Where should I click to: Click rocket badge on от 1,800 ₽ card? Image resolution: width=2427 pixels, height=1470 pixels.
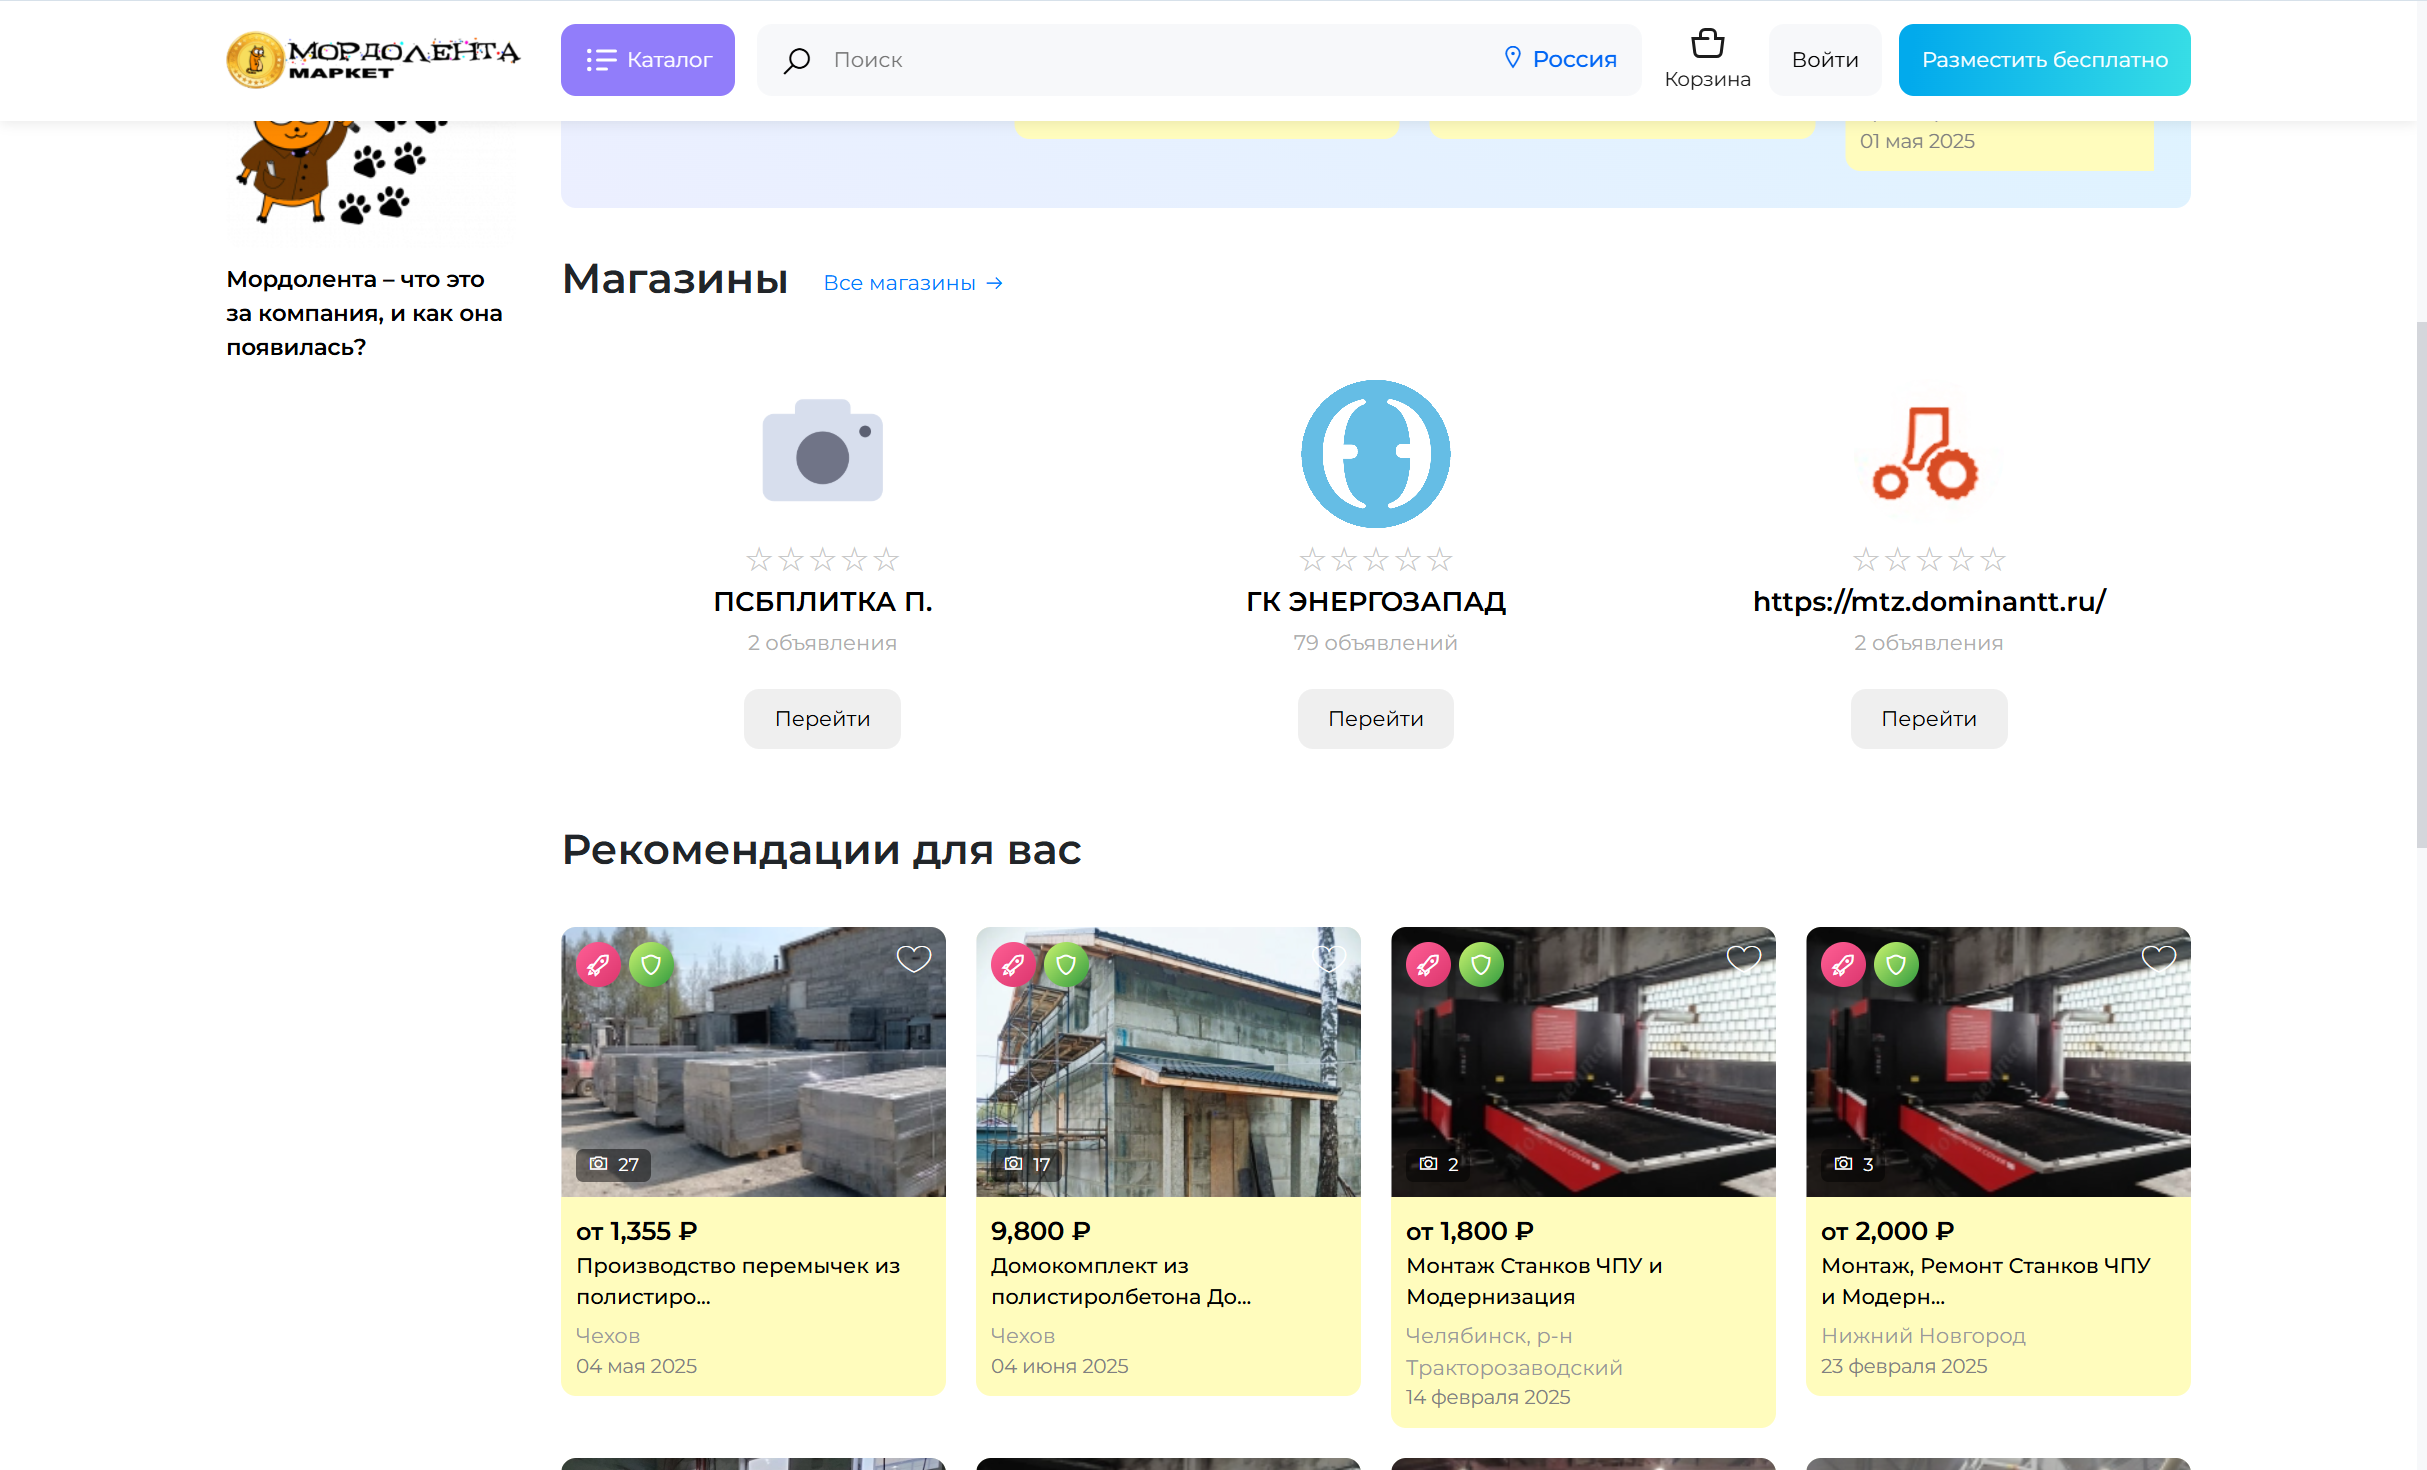(1428, 964)
